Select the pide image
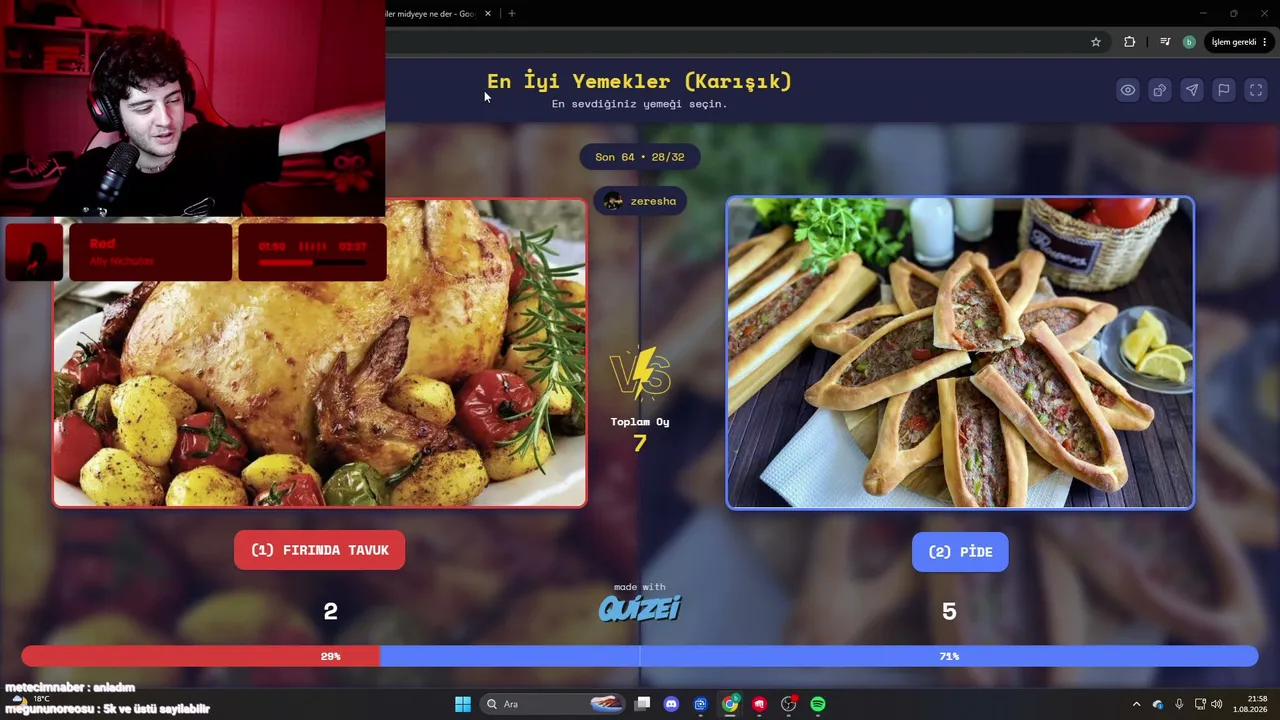Screen dimensions: 1280x720 (960, 353)
